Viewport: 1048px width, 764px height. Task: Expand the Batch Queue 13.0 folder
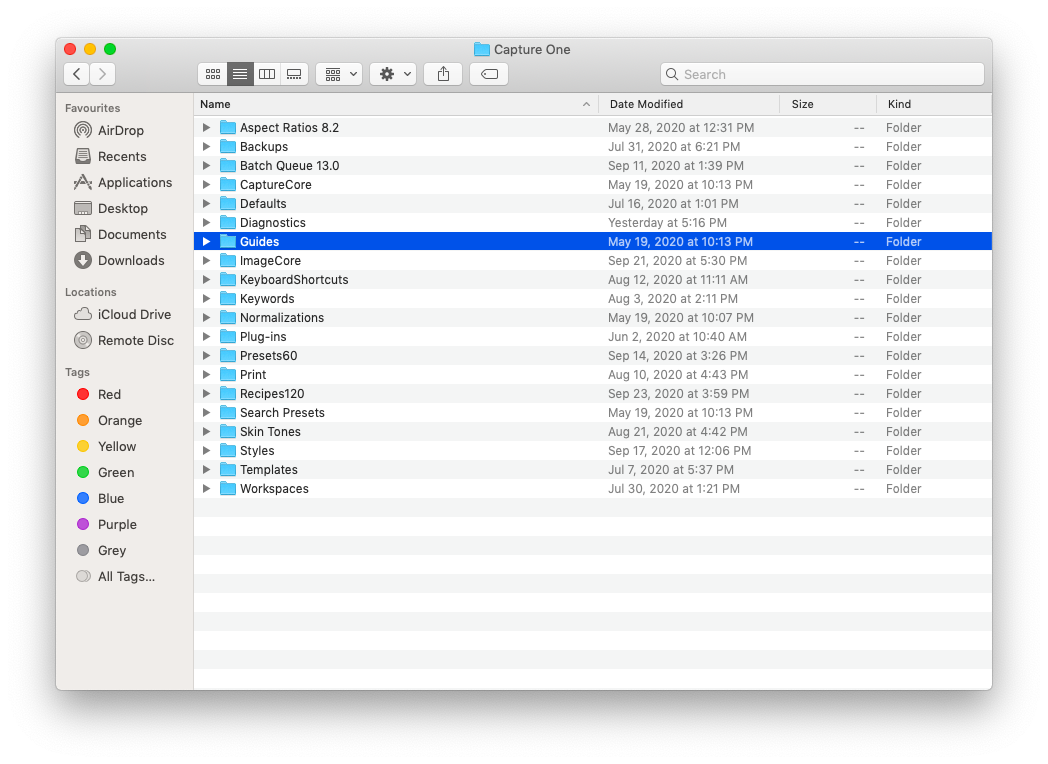(207, 165)
